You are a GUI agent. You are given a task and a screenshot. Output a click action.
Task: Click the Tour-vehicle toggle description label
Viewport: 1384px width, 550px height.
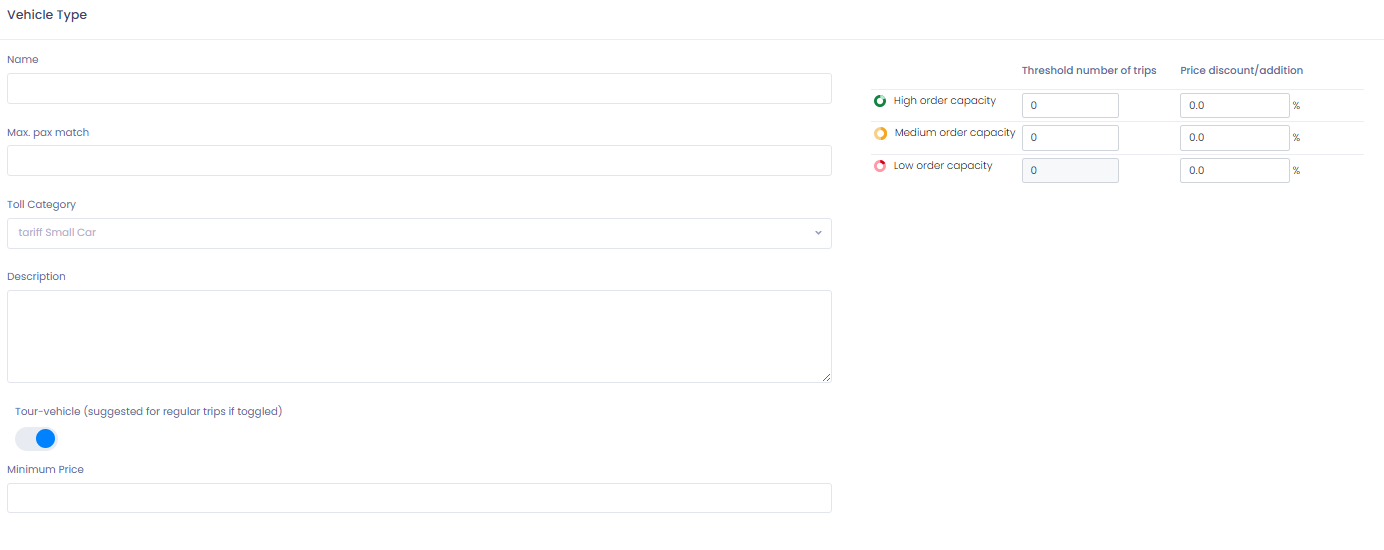click(149, 412)
